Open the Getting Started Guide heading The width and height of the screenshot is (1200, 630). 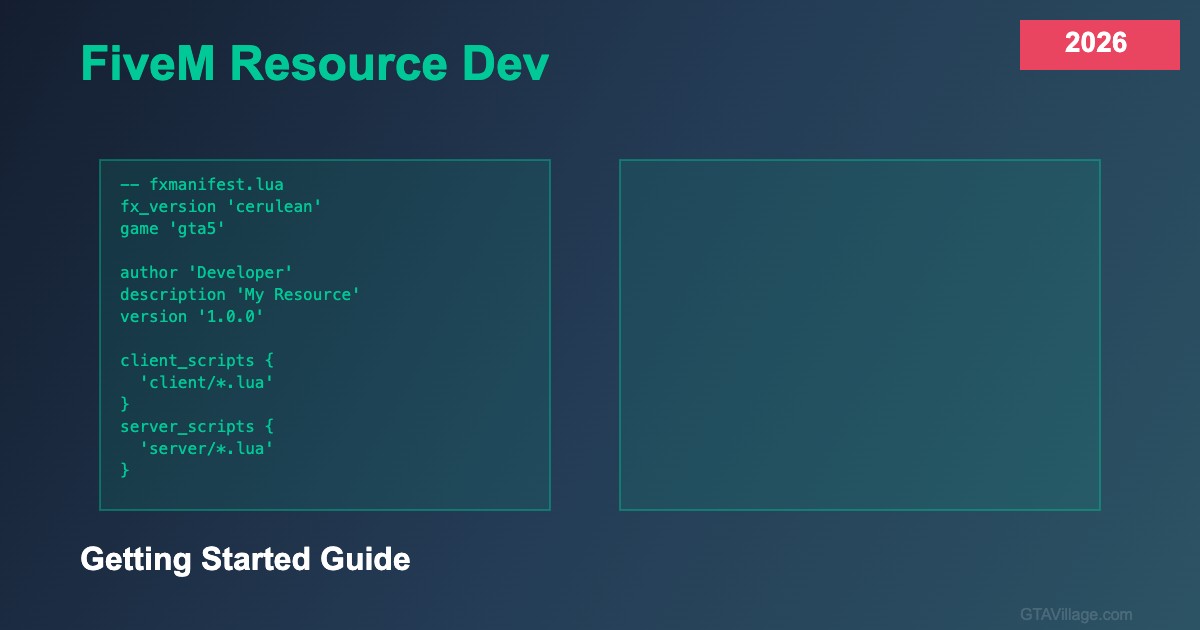245,559
